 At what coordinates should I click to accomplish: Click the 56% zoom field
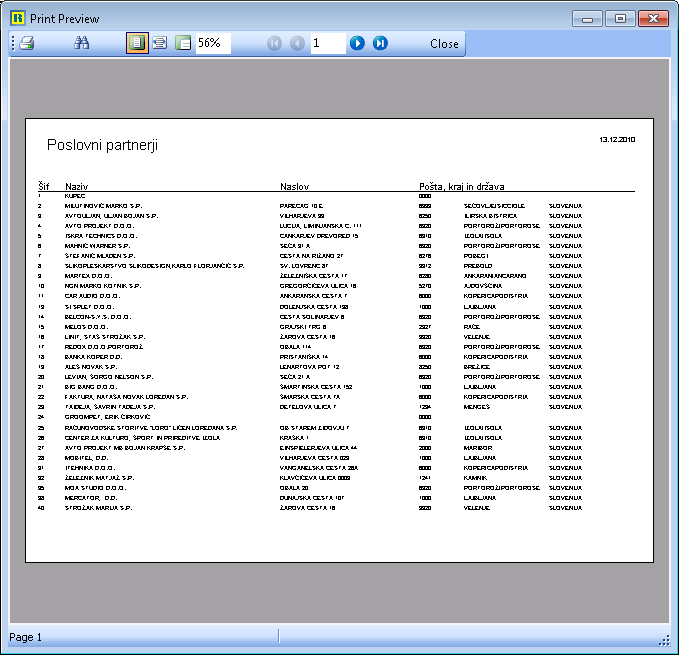(x=213, y=43)
